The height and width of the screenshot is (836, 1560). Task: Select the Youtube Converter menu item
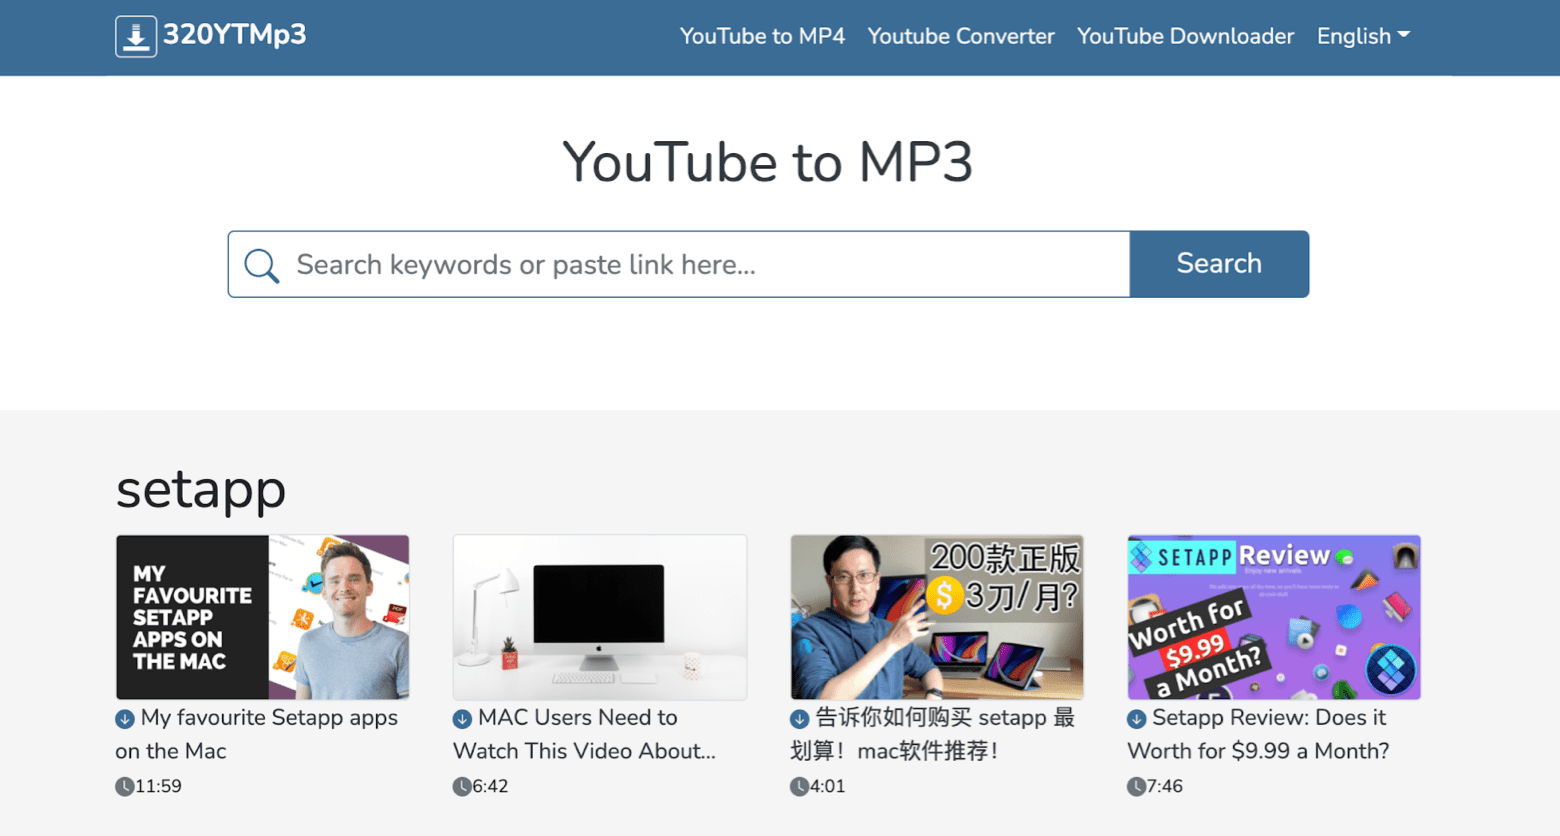point(960,36)
